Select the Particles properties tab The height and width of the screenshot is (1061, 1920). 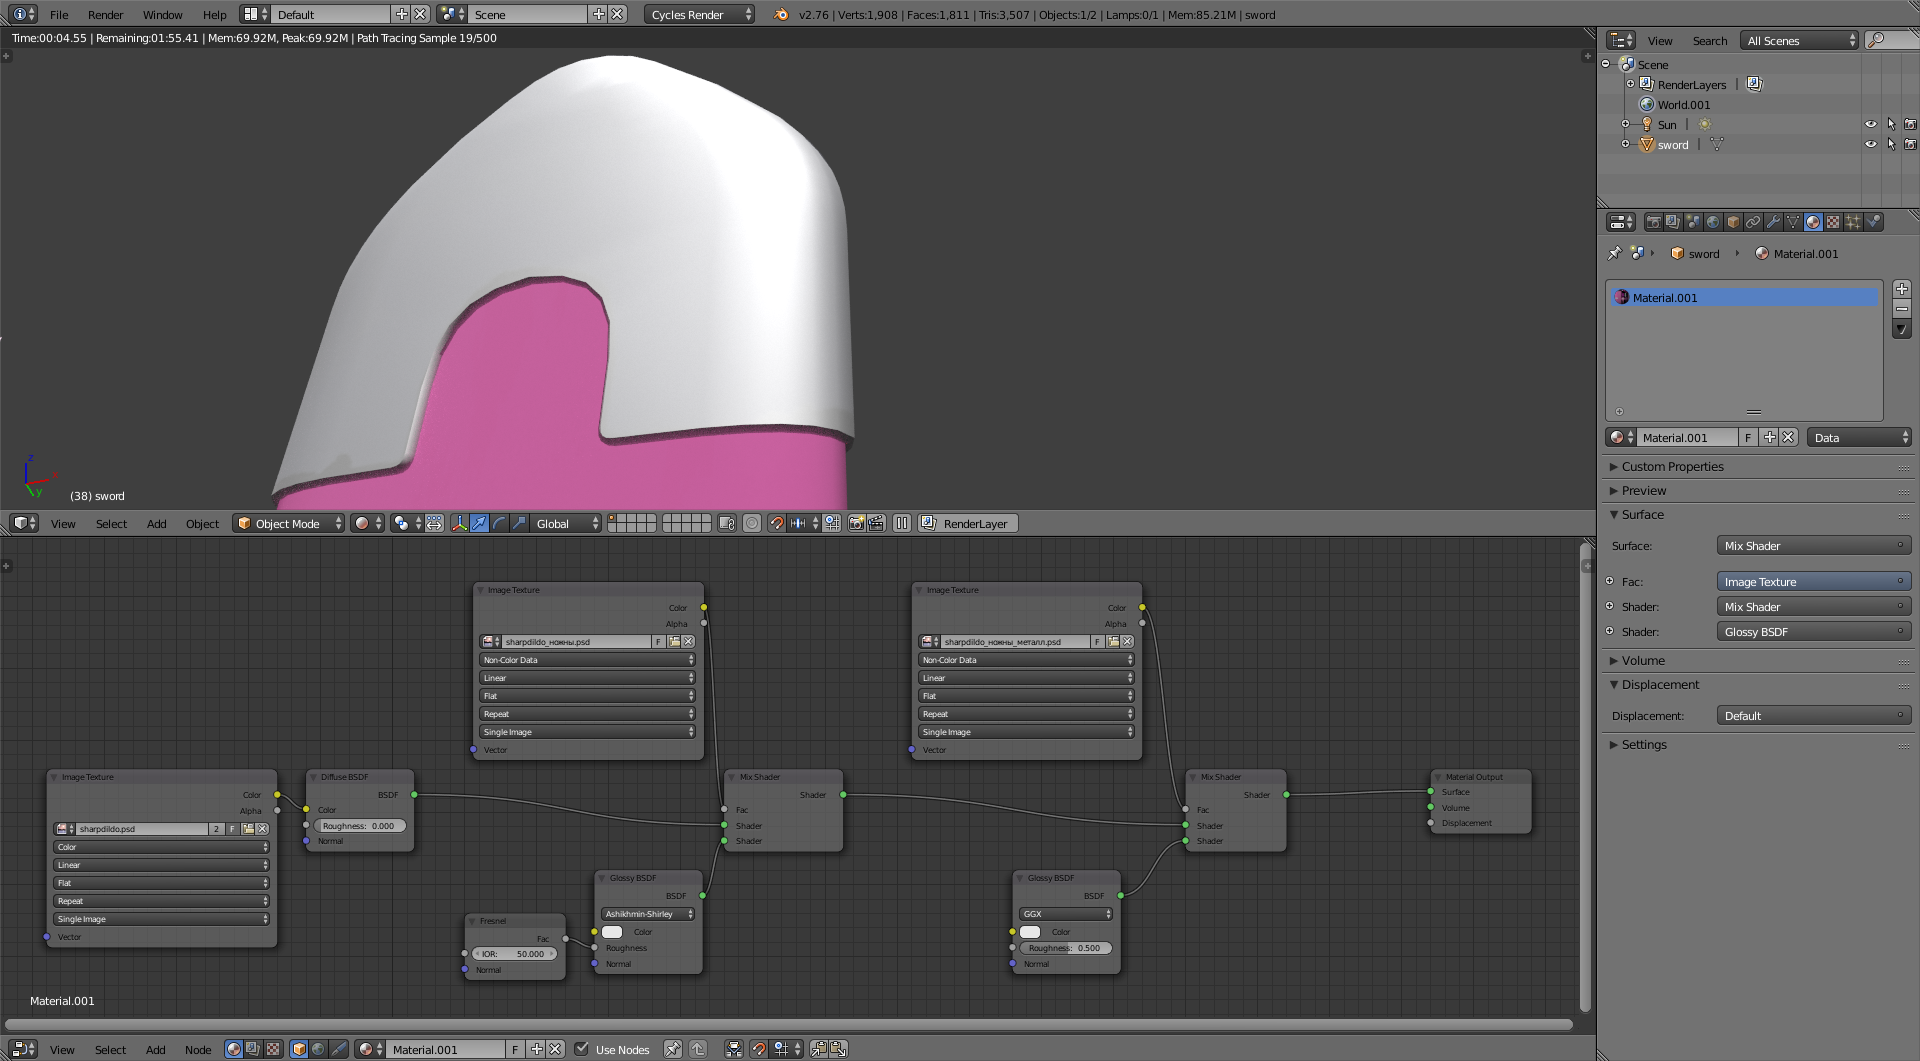coord(1853,222)
